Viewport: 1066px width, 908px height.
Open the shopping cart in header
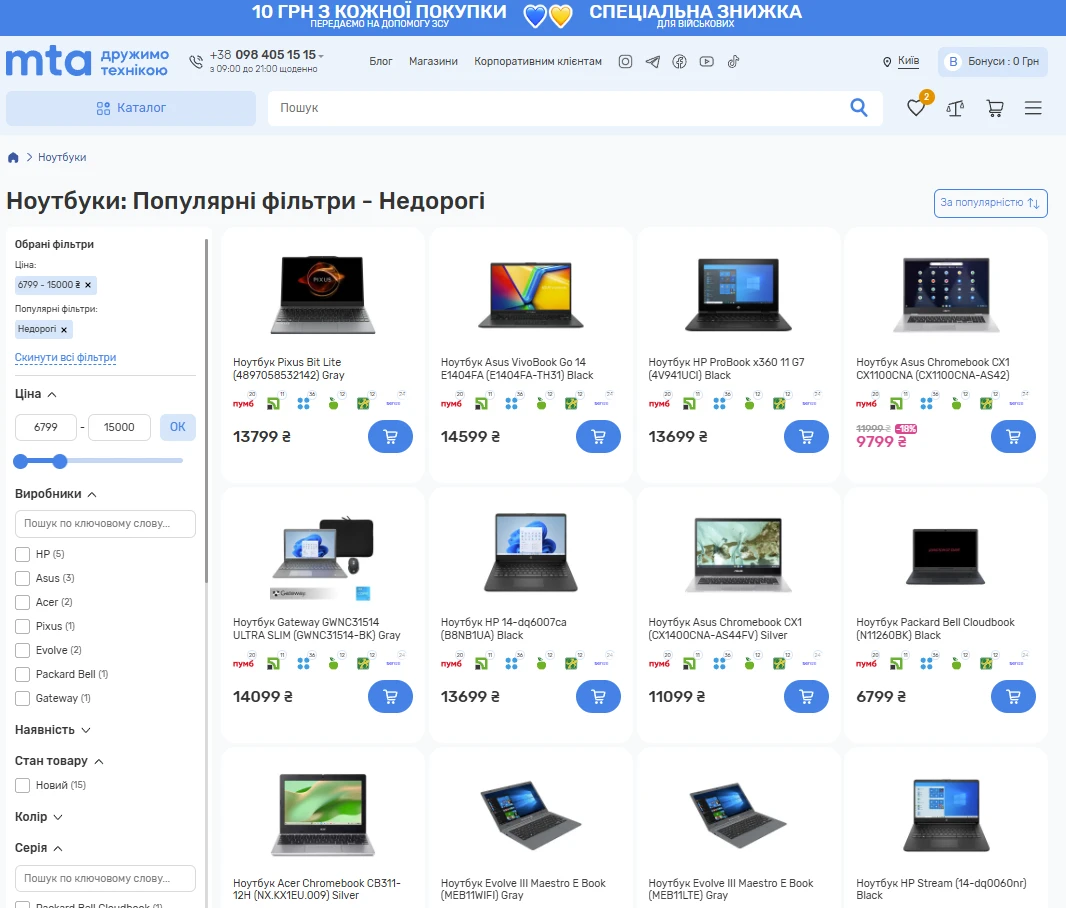click(995, 108)
